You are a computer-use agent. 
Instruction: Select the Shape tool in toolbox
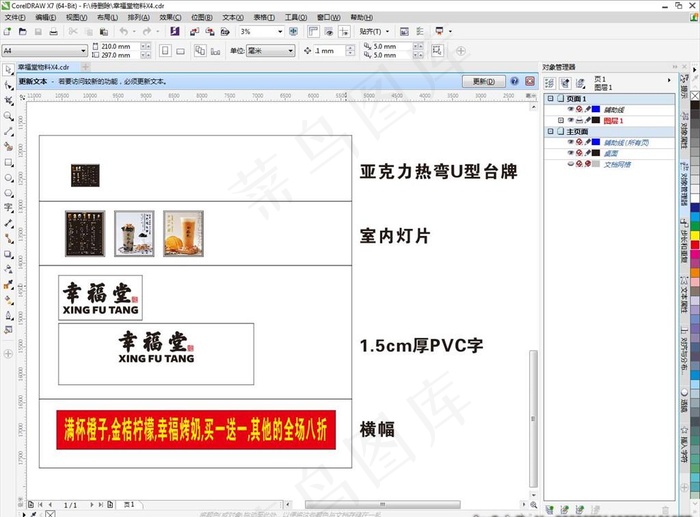8,85
